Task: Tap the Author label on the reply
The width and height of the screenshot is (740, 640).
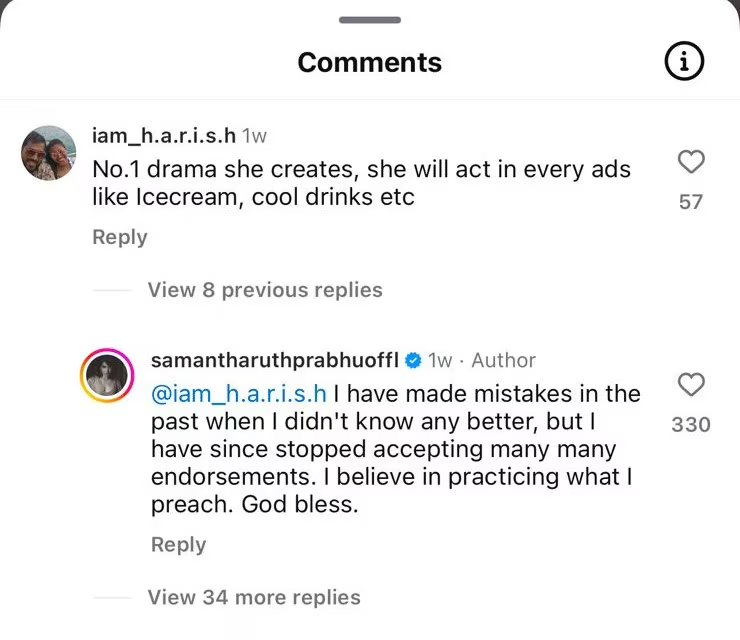Action: point(504,360)
